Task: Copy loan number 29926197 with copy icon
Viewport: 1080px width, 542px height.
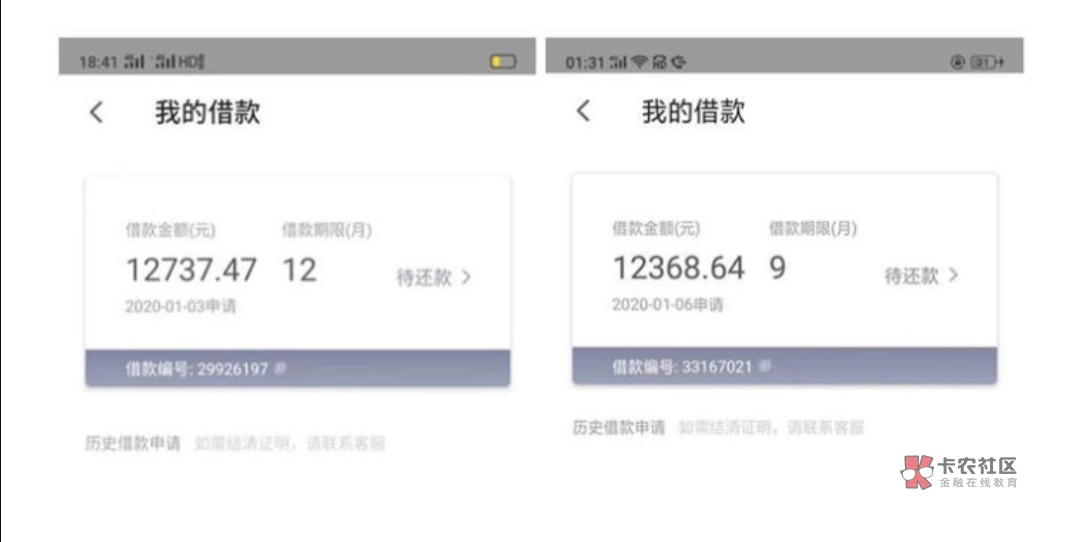Action: [280, 369]
